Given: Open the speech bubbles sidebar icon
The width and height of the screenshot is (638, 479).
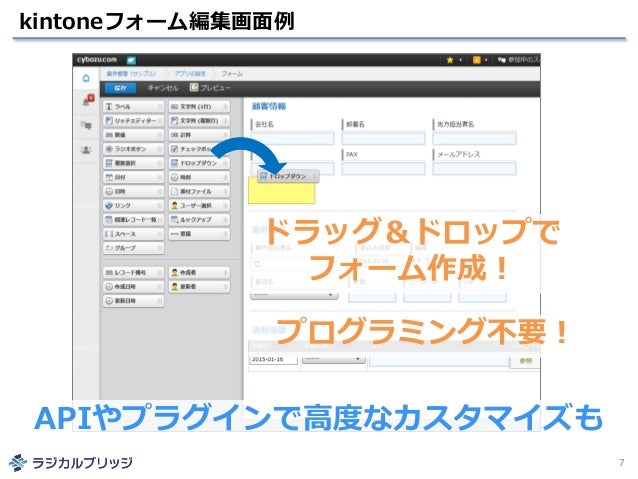Looking at the screenshot, I should pos(86,125).
